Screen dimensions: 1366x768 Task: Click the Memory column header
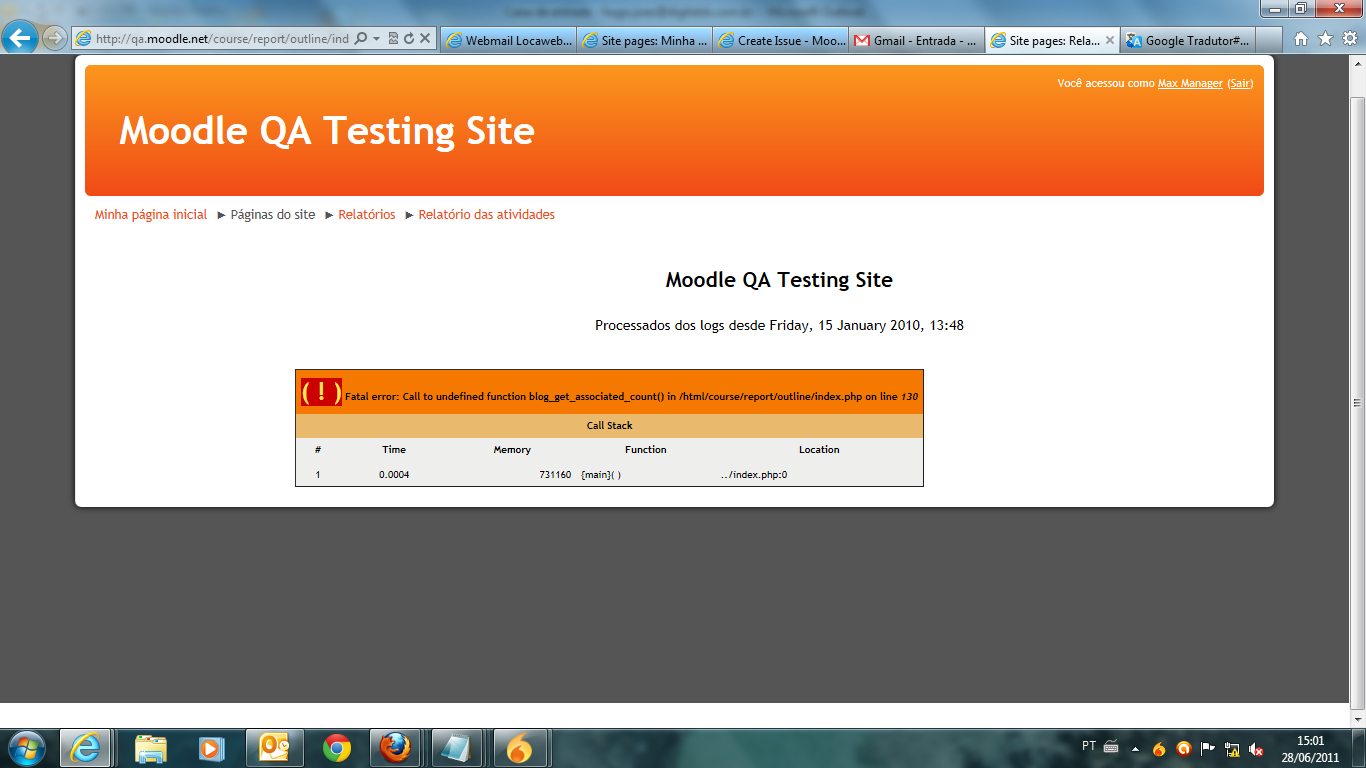point(512,450)
